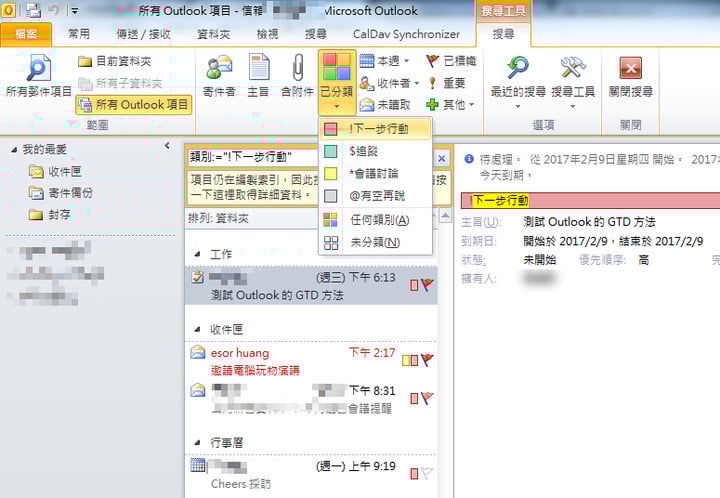
Task: Click the teal swatch beside $追蹤
Action: [x=331, y=151]
